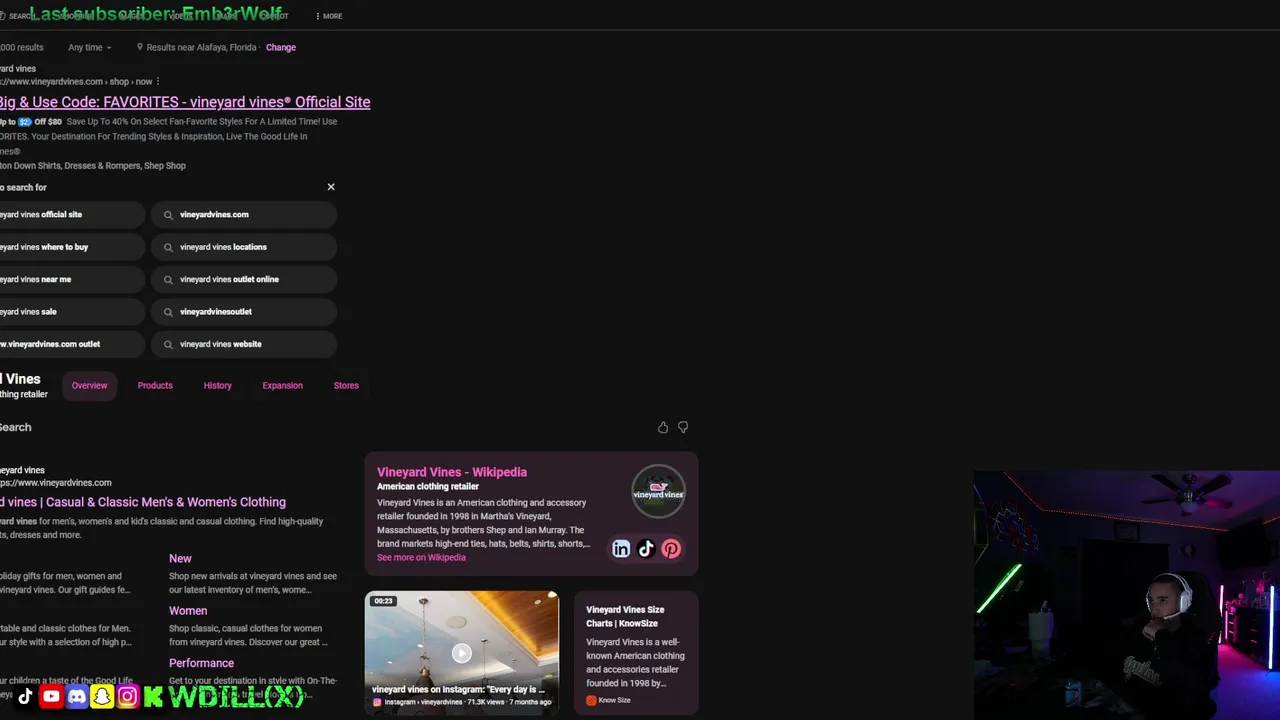Select the vineyardvinesoutlet suggestion
1280x720 pixels.
click(x=244, y=312)
